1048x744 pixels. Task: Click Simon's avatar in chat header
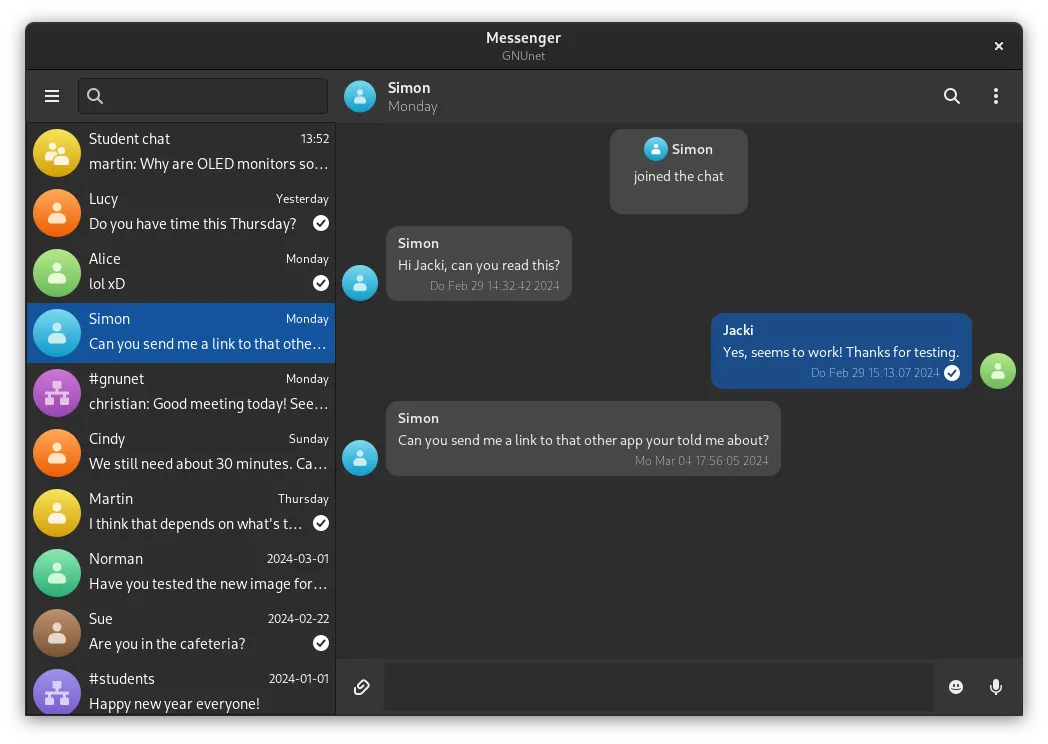(360, 96)
